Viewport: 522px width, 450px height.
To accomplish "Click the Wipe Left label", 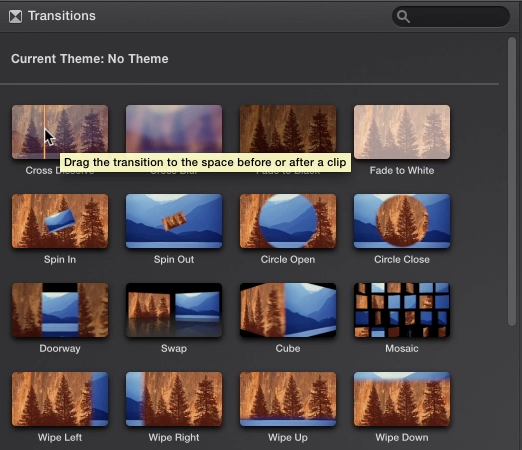I will (x=60, y=438).
